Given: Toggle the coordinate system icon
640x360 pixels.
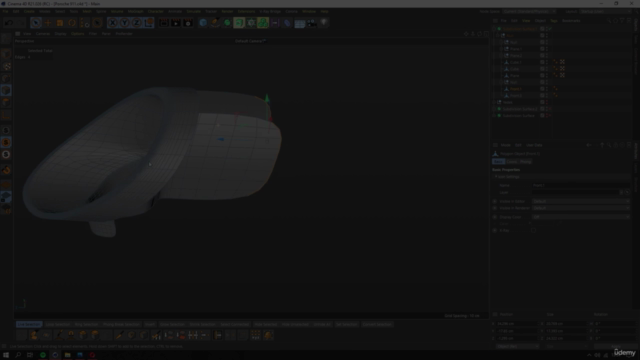Looking at the screenshot, I should 149,23.
